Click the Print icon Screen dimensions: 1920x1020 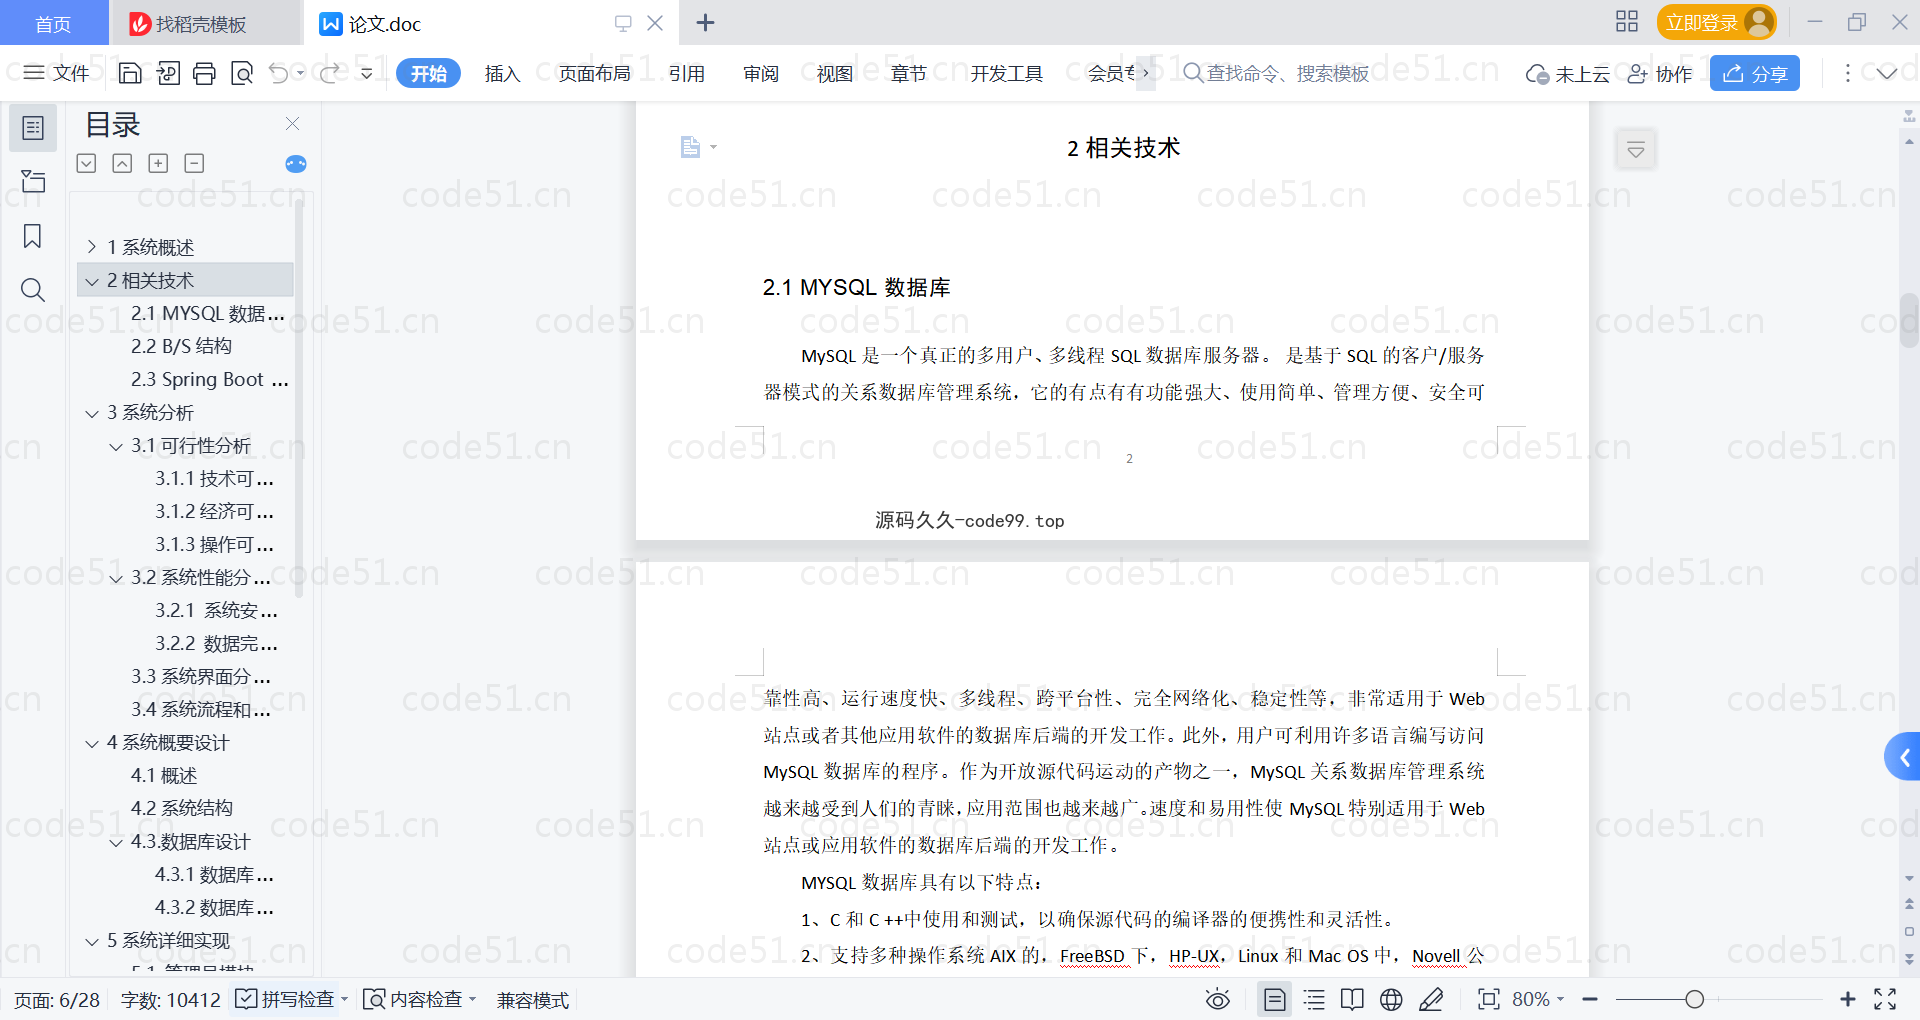[205, 73]
